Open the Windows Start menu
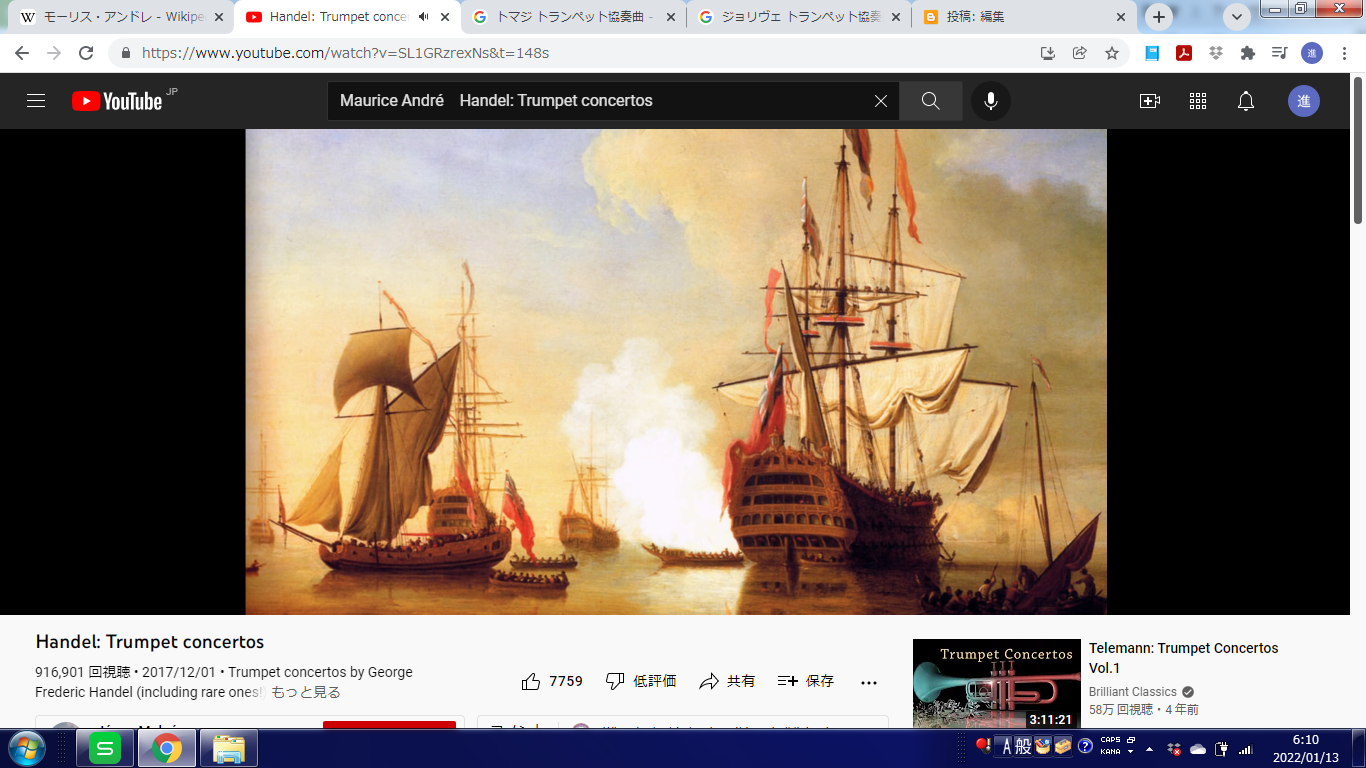This screenshot has width=1366, height=768. click(x=25, y=748)
